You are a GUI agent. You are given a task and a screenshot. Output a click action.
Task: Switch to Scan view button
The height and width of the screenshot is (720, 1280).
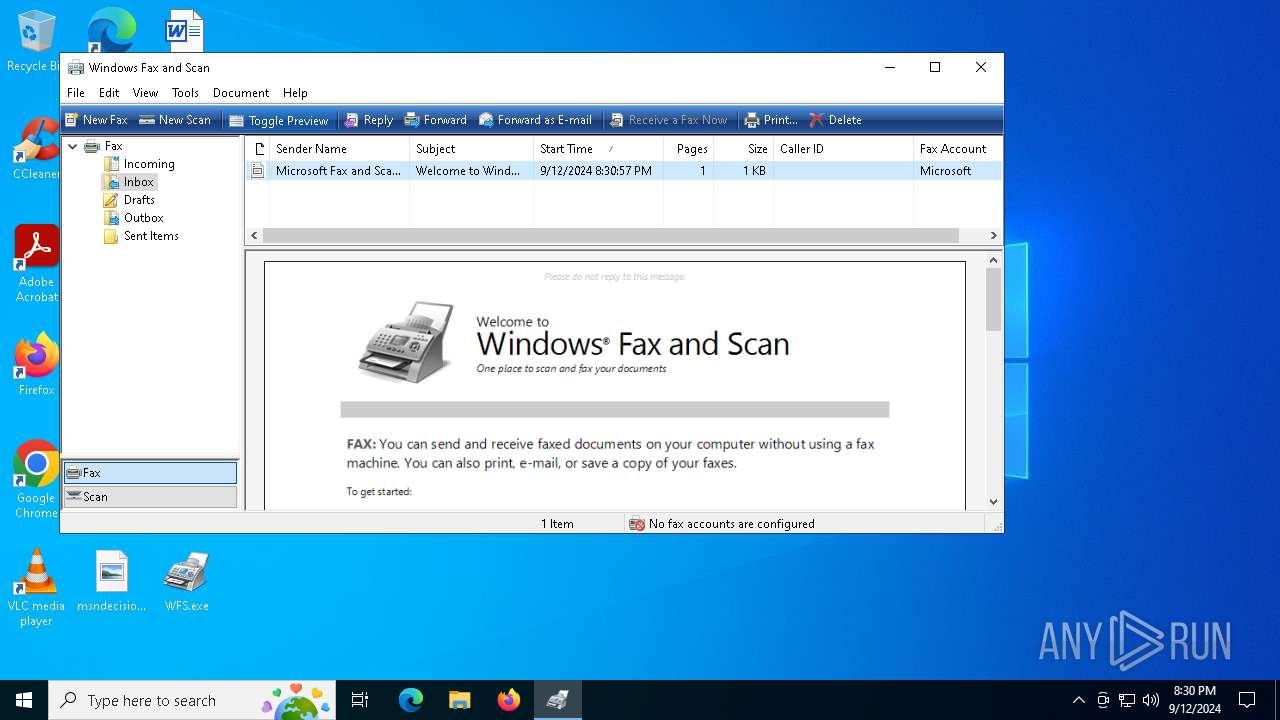coord(150,497)
